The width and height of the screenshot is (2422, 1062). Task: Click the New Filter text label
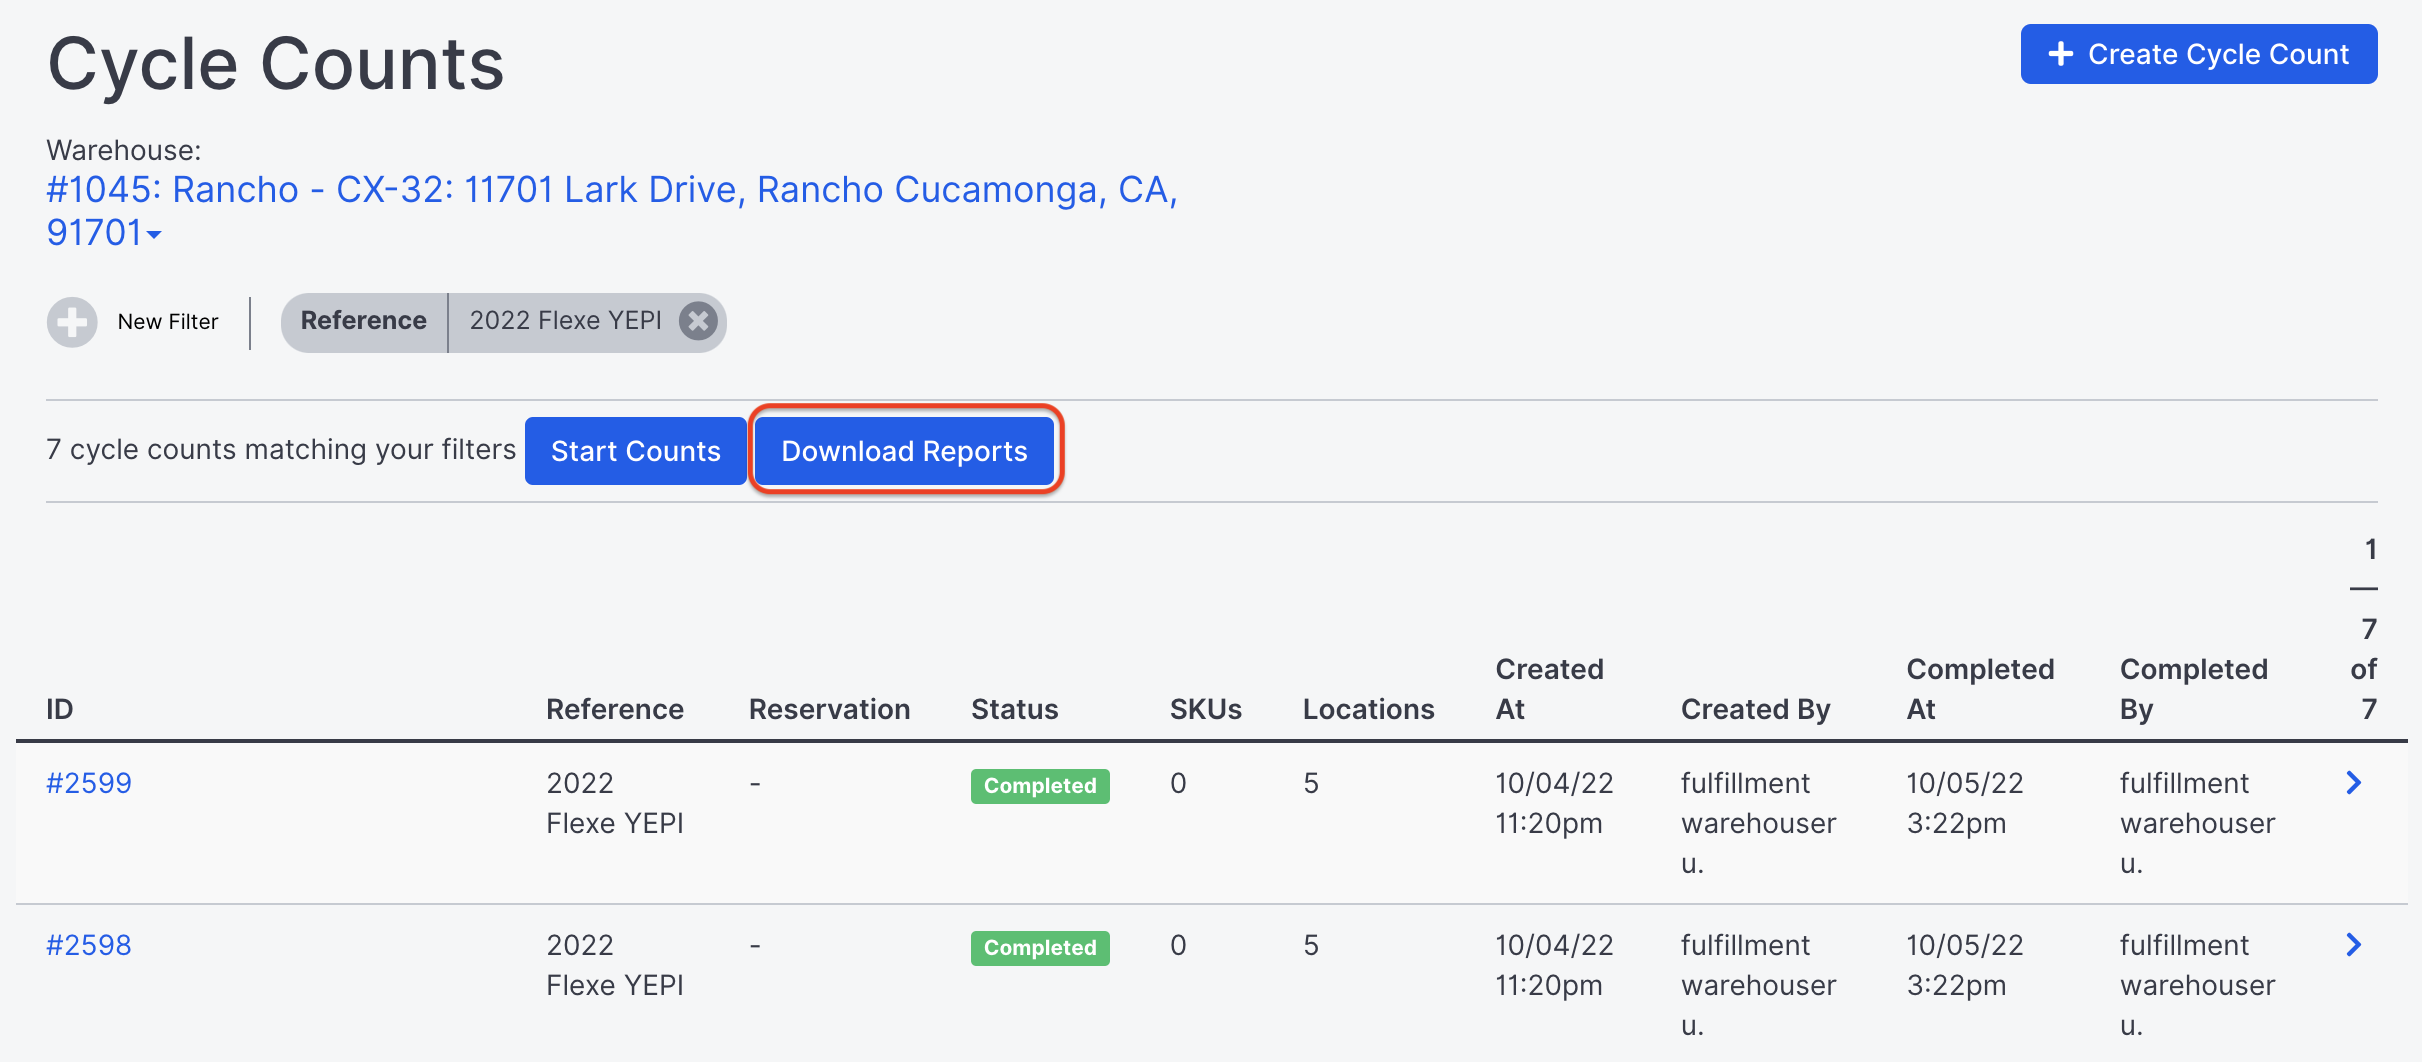click(168, 322)
